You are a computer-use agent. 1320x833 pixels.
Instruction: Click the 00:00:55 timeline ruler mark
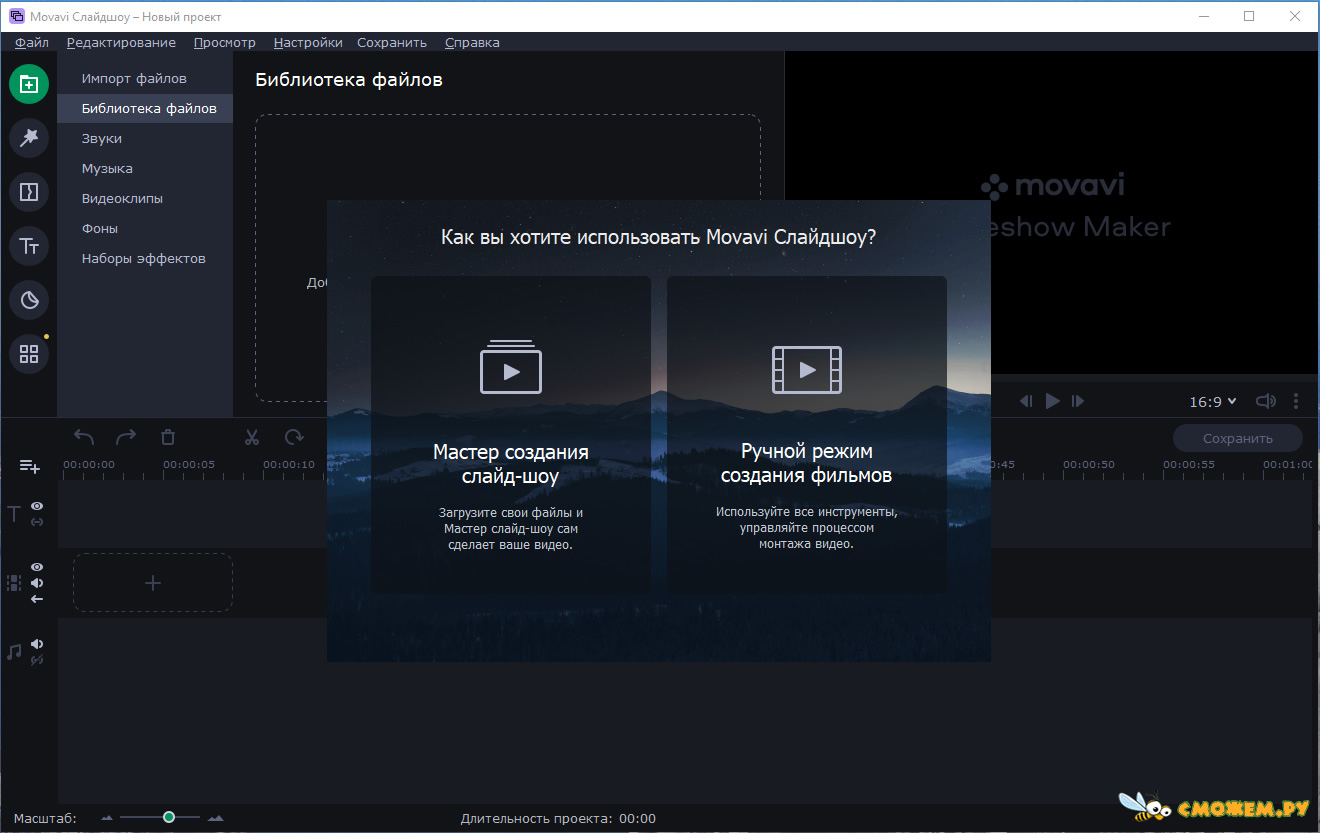pyautogui.click(x=1189, y=464)
